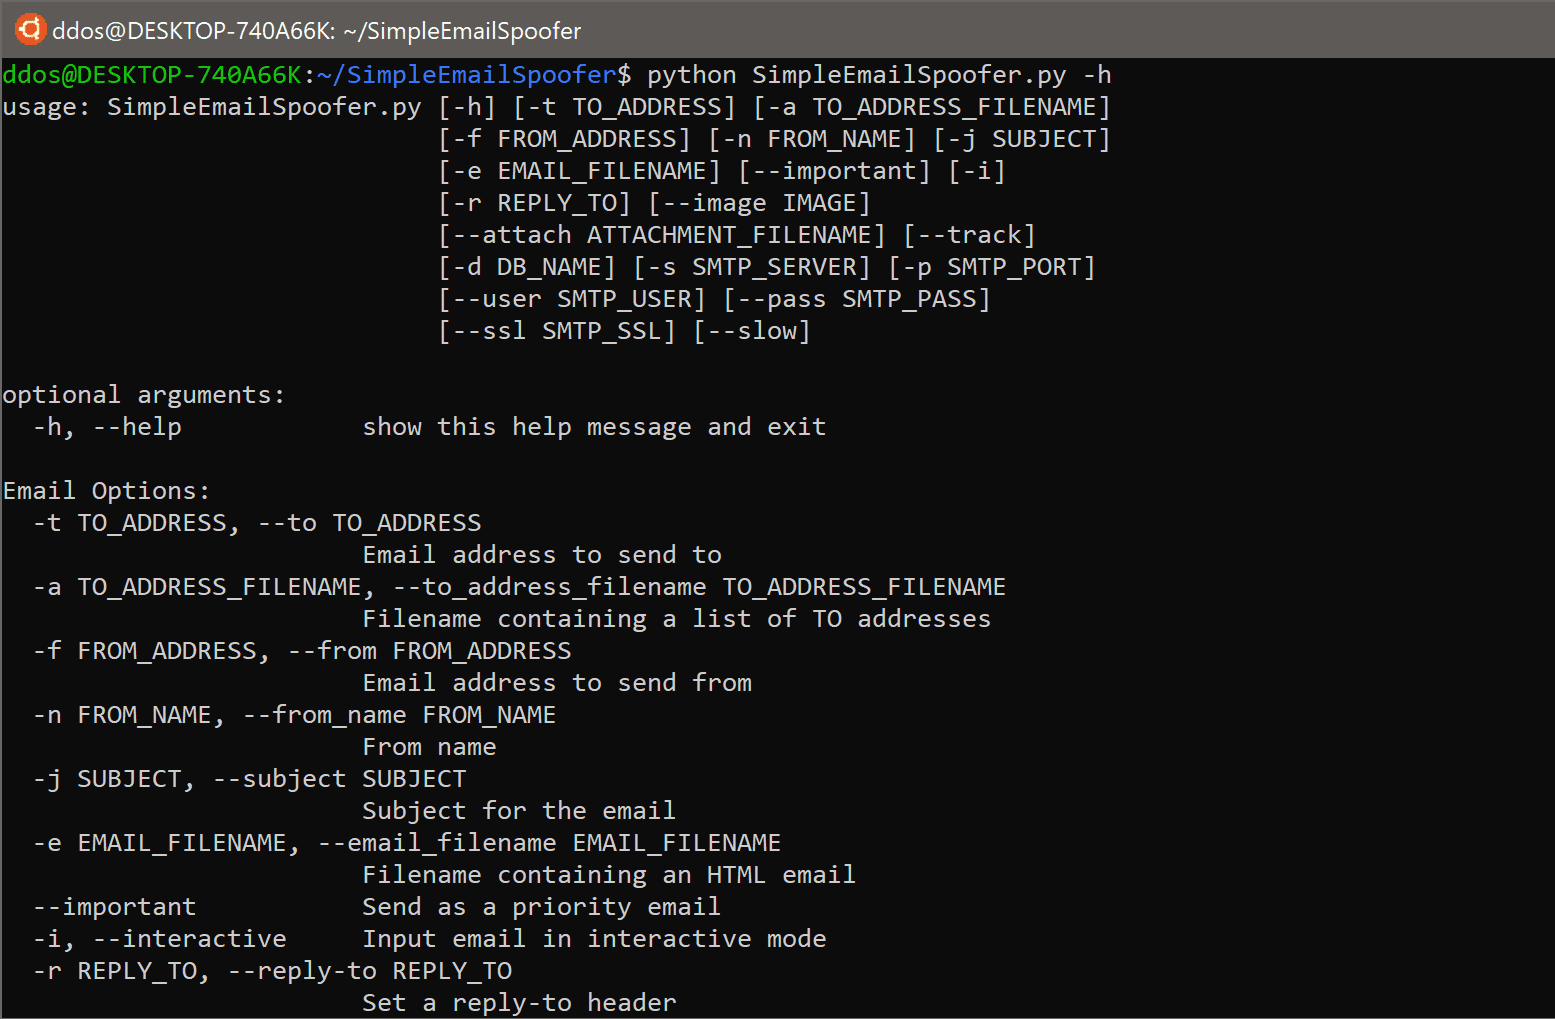Click '[--pass SMTP_PASS]' in usage block
Image resolution: width=1555 pixels, height=1019 pixels.
[857, 299]
